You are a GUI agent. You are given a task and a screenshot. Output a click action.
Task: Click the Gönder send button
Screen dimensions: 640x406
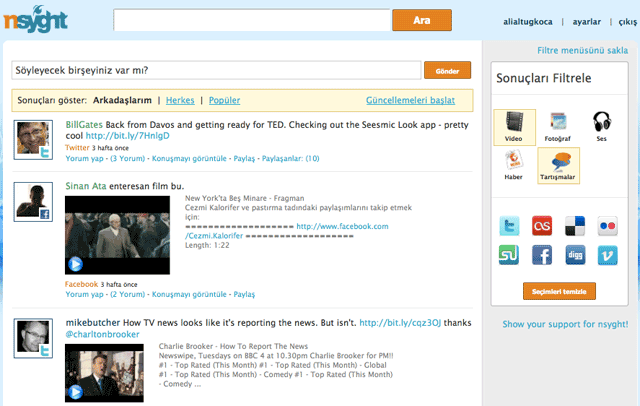(447, 71)
